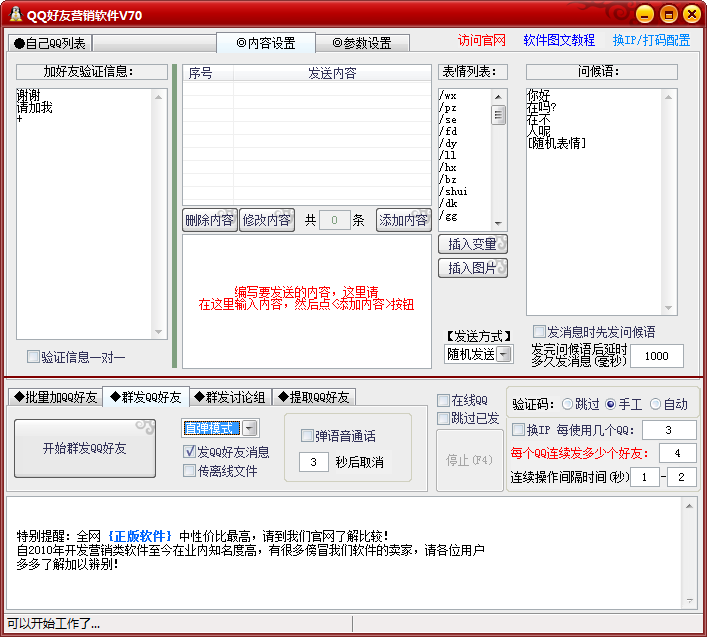Viewport: 707px width, 637px height.
Task: Click the 在吗? greeting line
Action: point(542,107)
